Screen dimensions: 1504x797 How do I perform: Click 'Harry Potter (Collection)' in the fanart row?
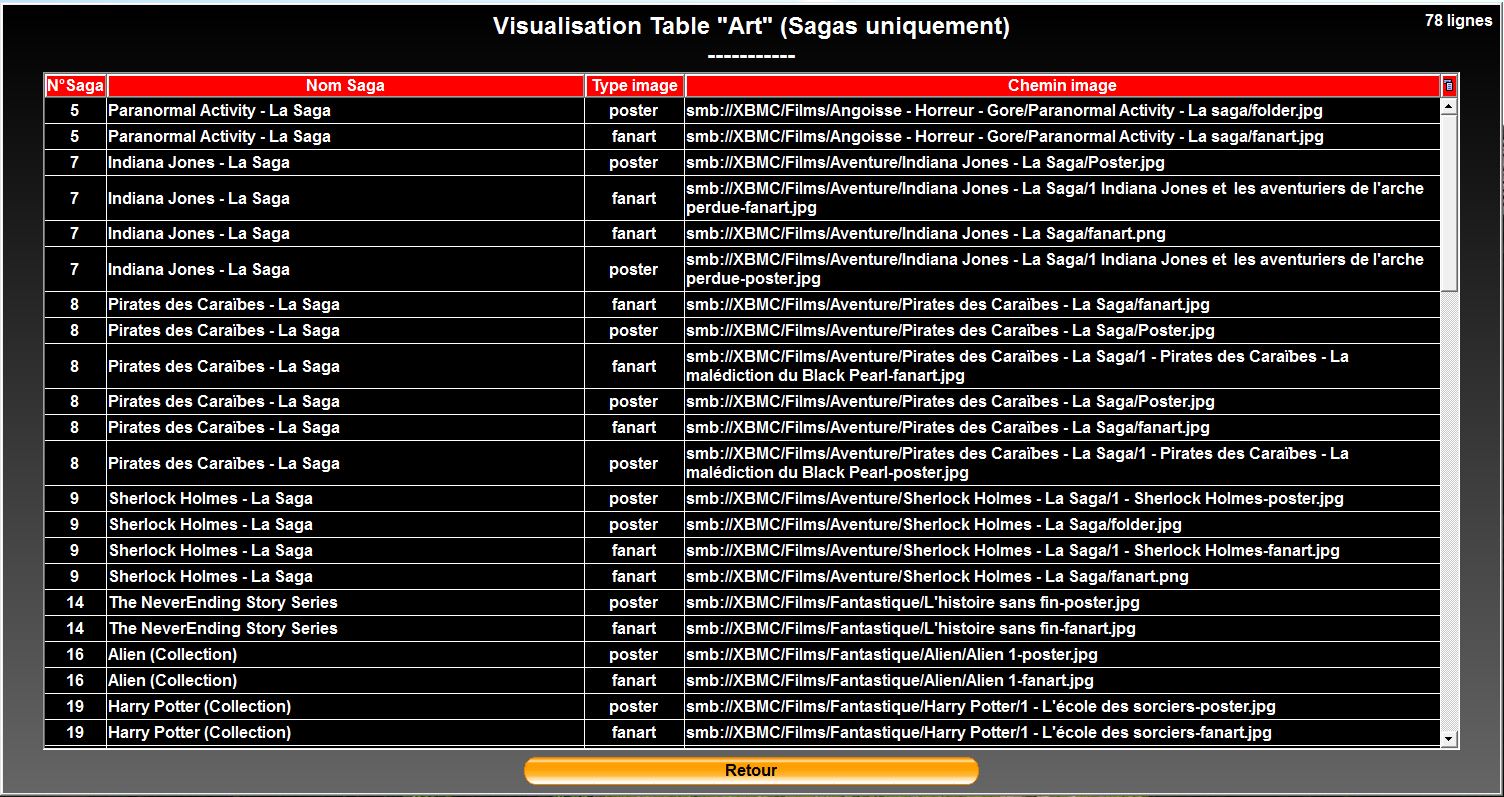tap(200, 733)
